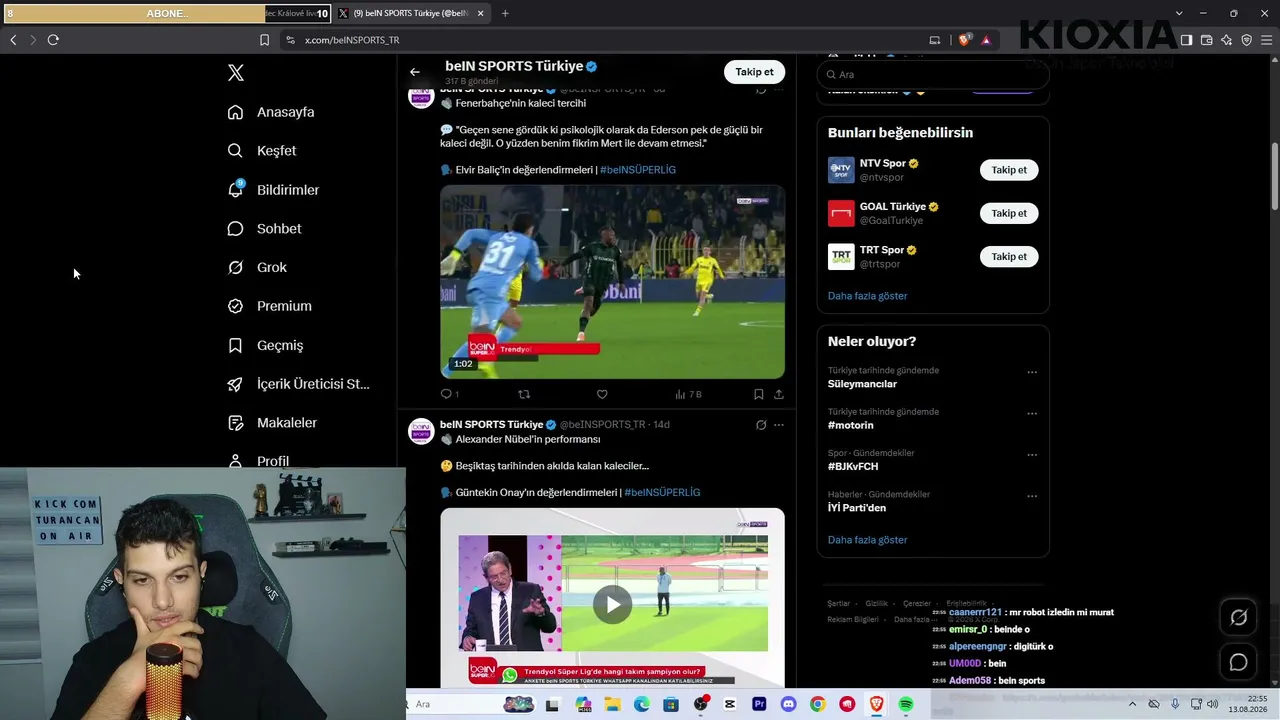Open Brave main hamburger menu
The height and width of the screenshot is (720, 1280).
[x=1266, y=40]
